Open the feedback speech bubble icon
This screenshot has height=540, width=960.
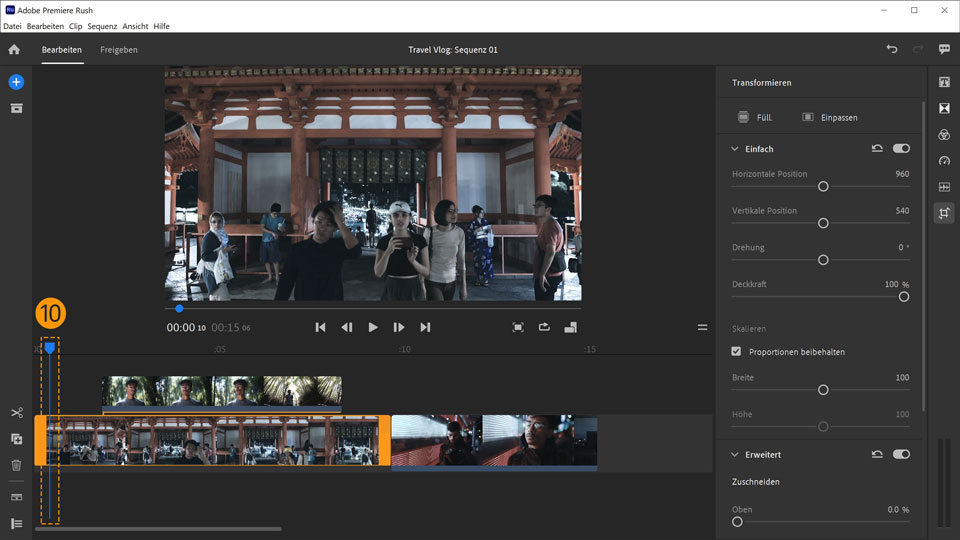[944, 50]
